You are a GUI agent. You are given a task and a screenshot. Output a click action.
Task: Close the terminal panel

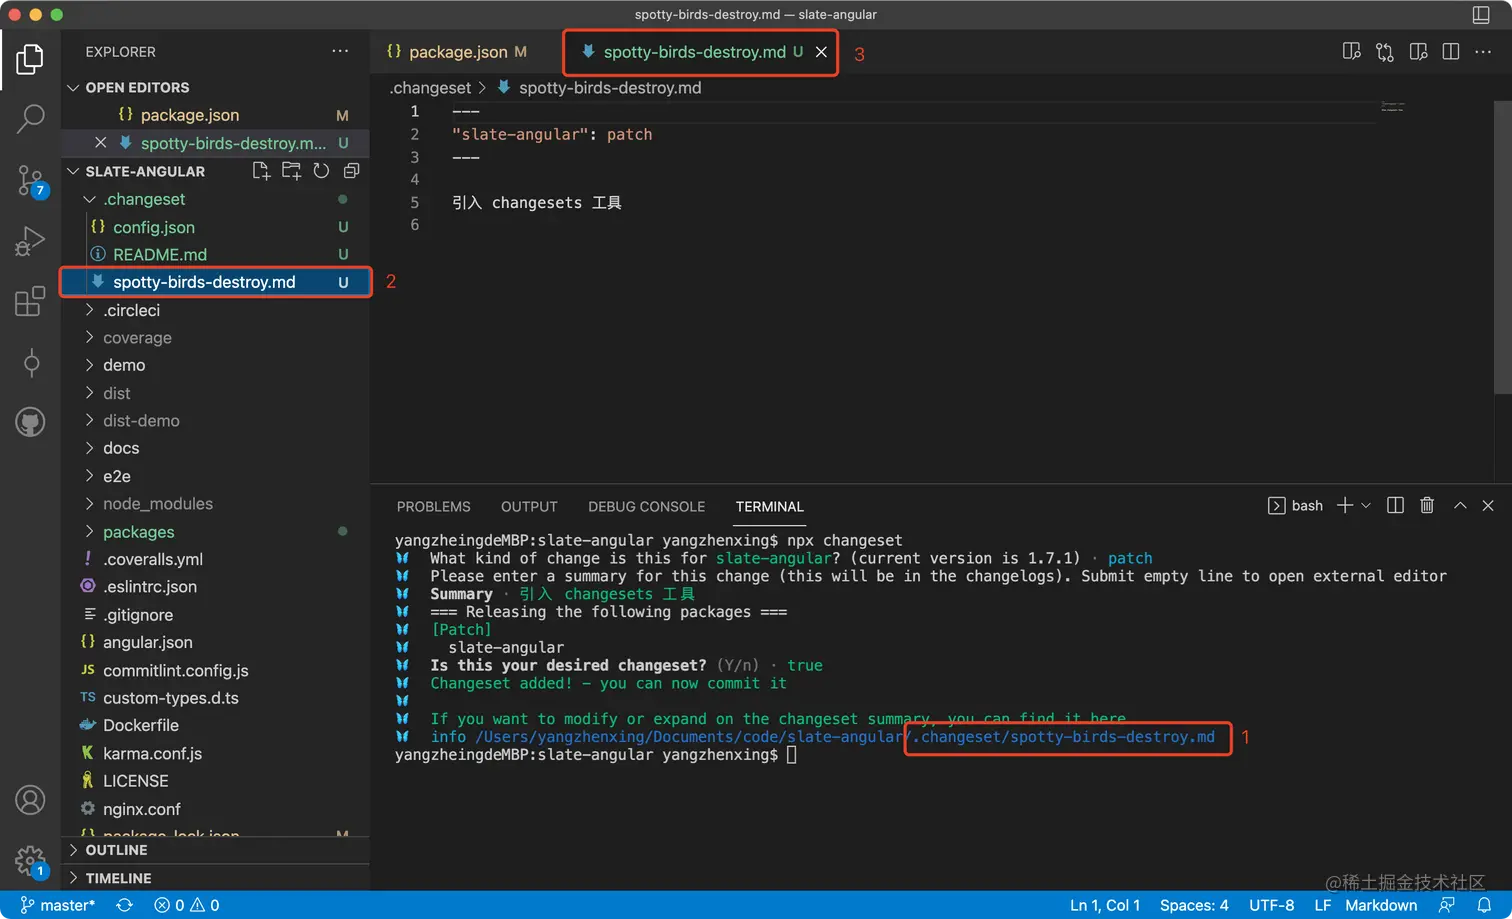click(1488, 506)
